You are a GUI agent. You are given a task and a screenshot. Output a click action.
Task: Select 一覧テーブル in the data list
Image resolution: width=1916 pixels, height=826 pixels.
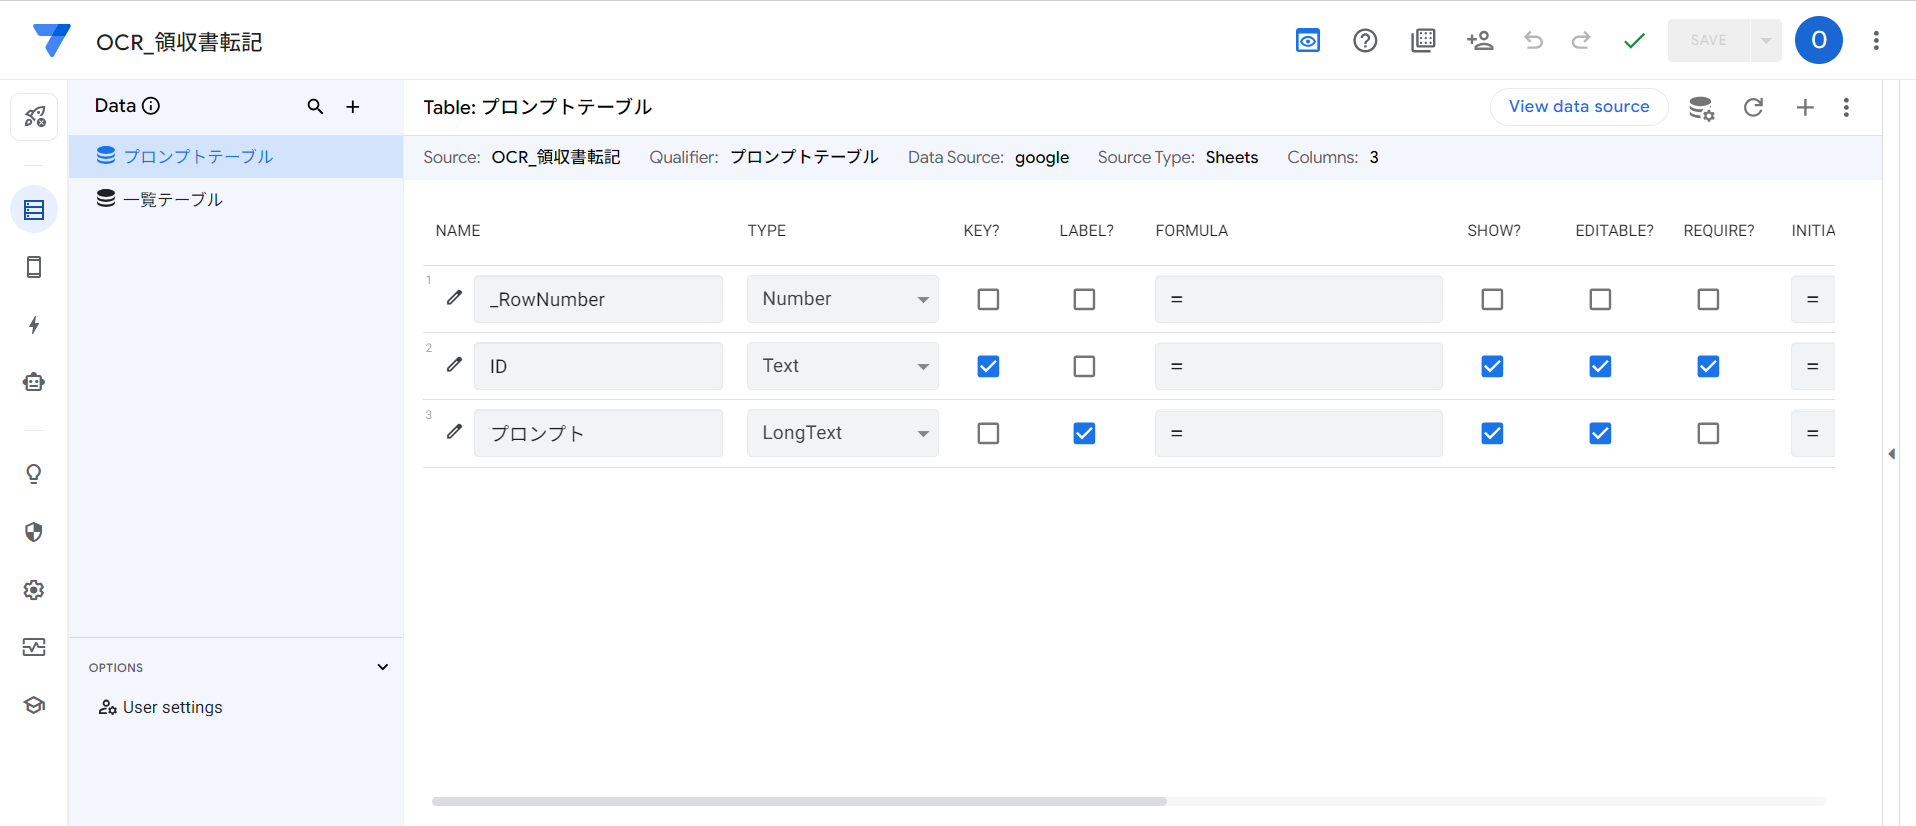pyautogui.click(x=173, y=200)
